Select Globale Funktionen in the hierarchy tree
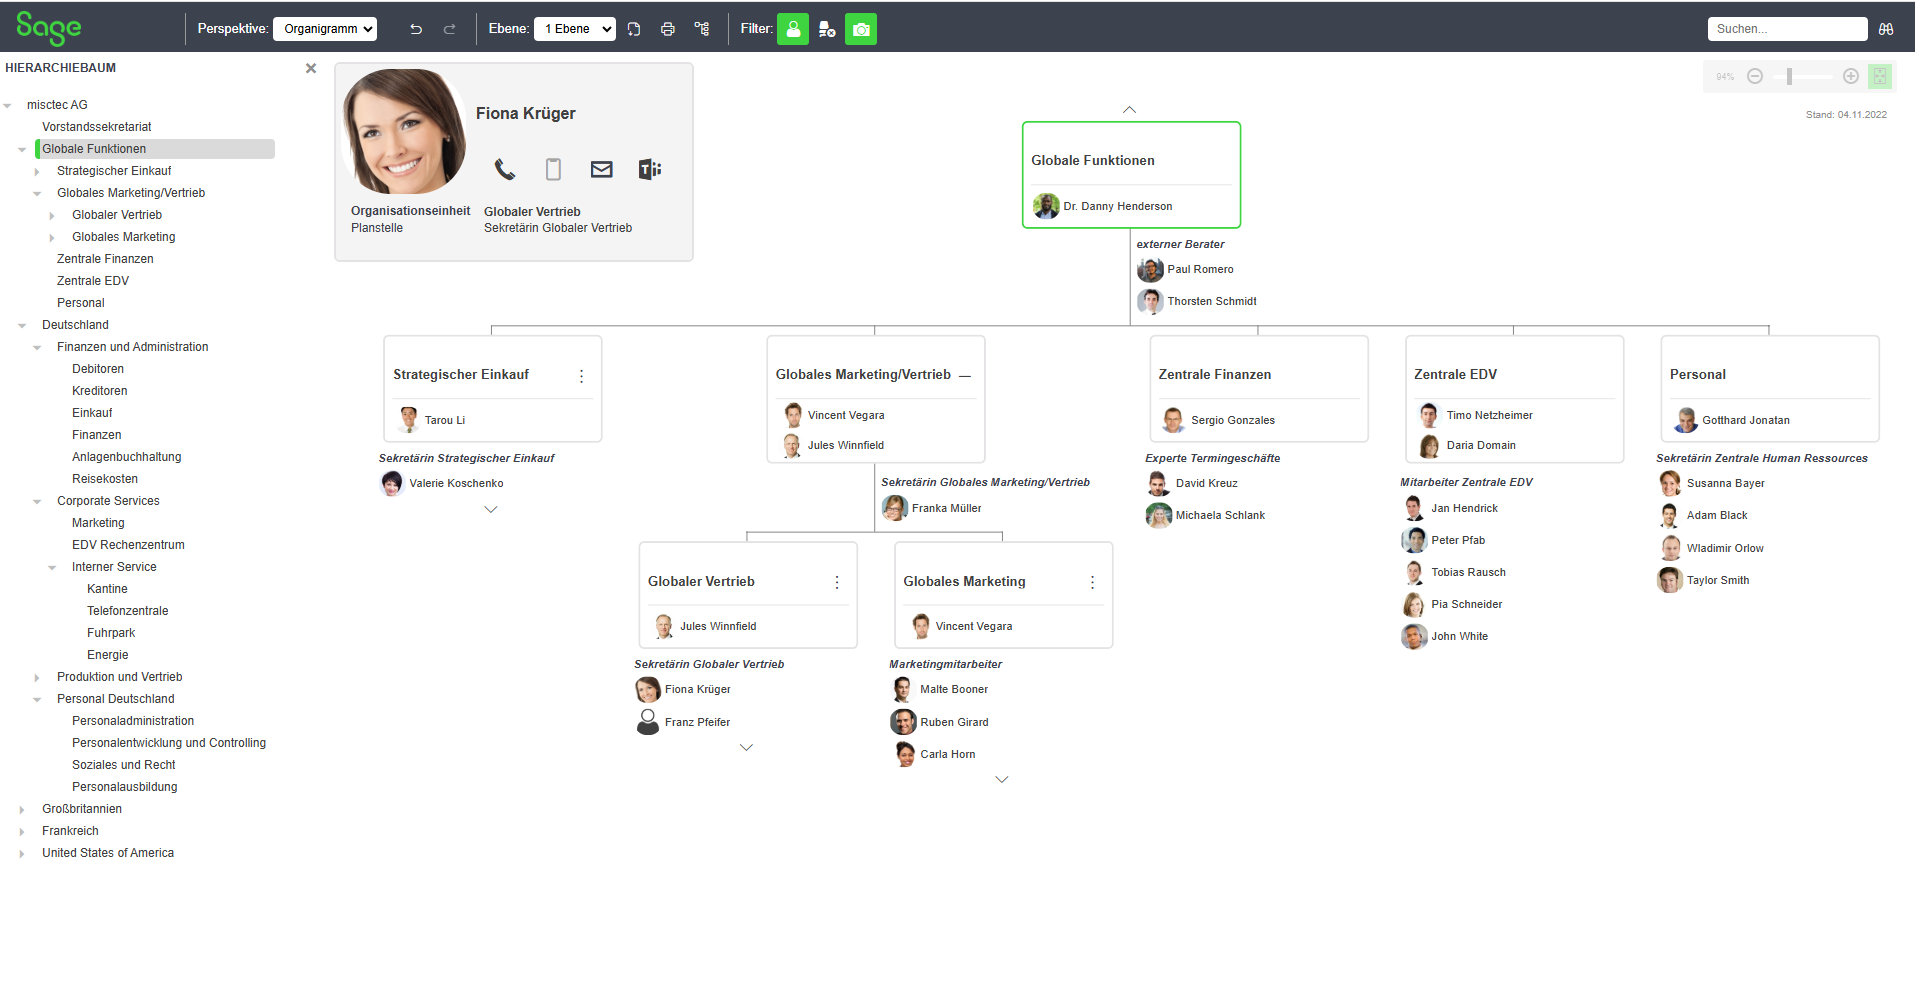 94,149
